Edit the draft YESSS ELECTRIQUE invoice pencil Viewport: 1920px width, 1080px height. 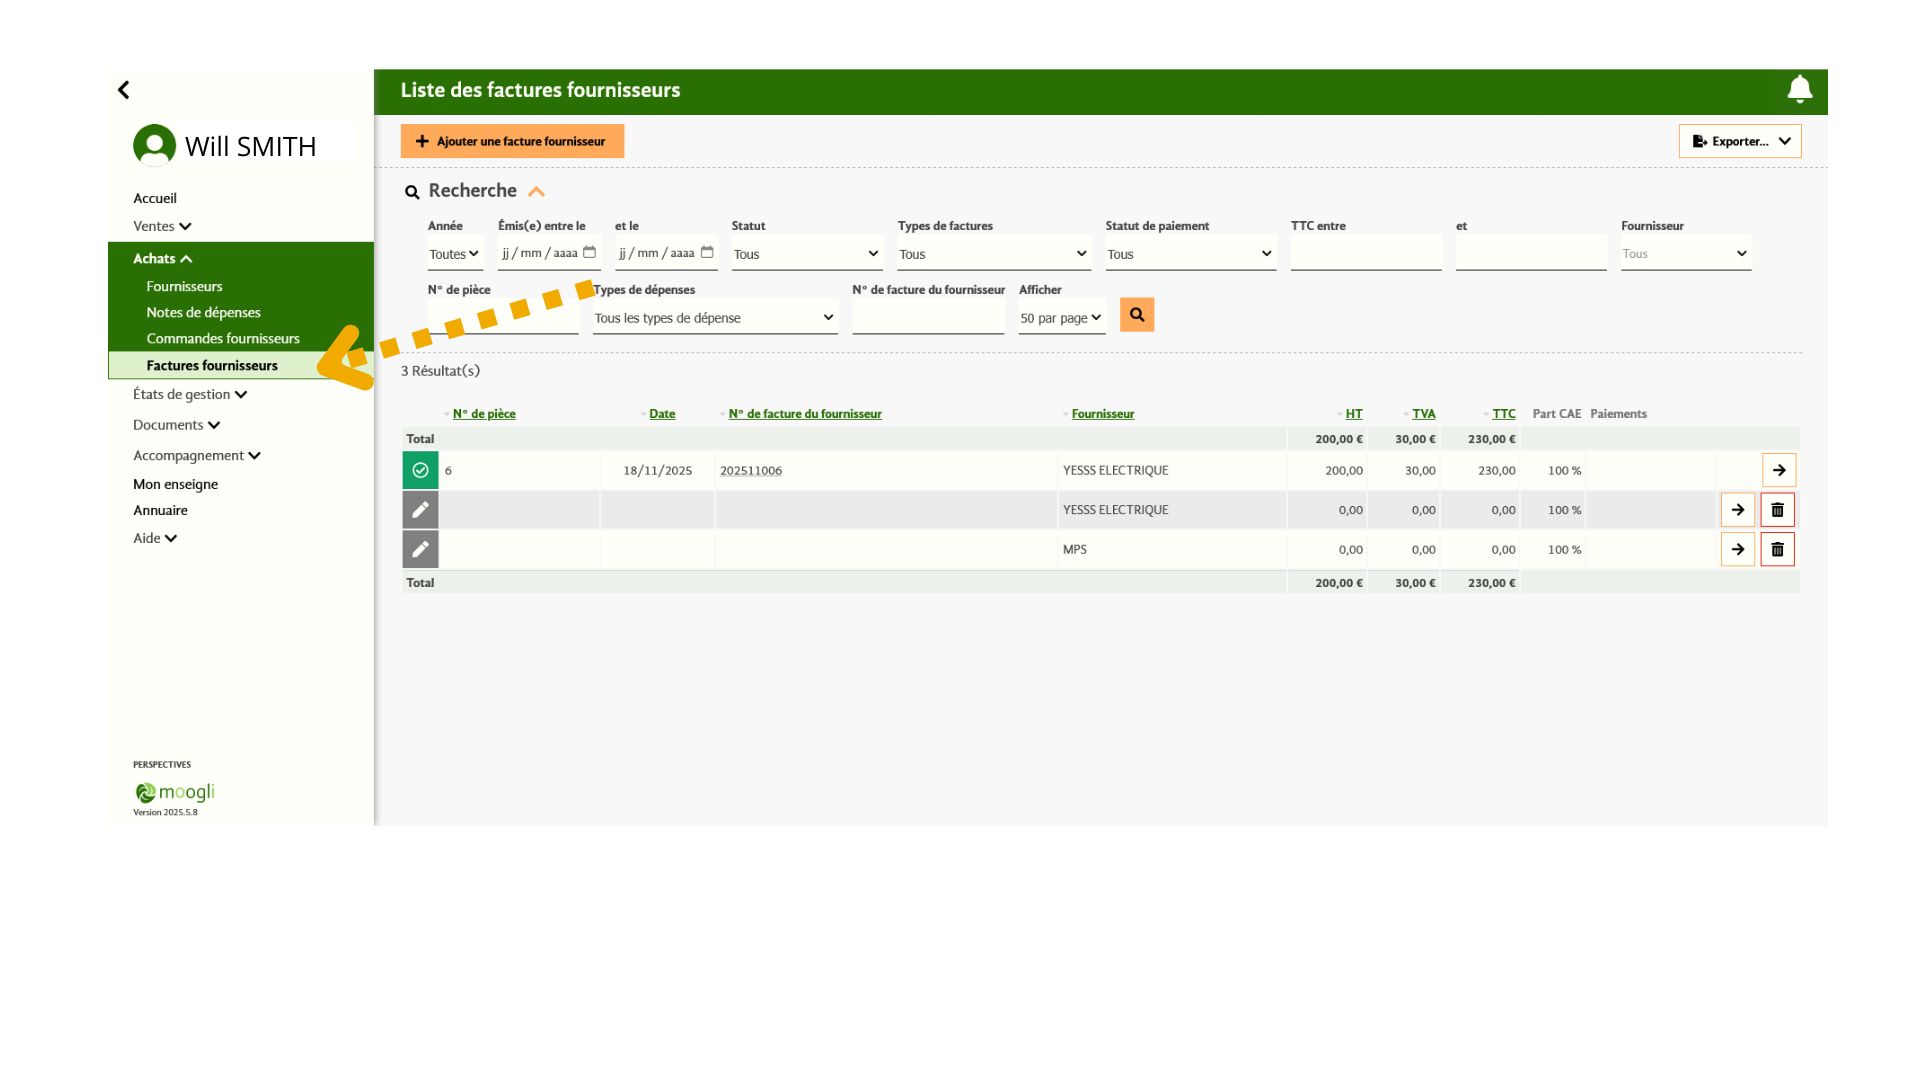tap(420, 510)
